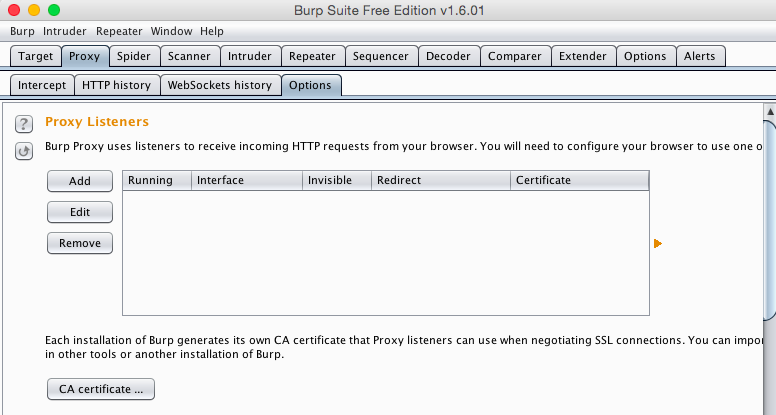Click the Proxy Listeners help question-mark icon
This screenshot has height=415, width=776.
(24, 125)
